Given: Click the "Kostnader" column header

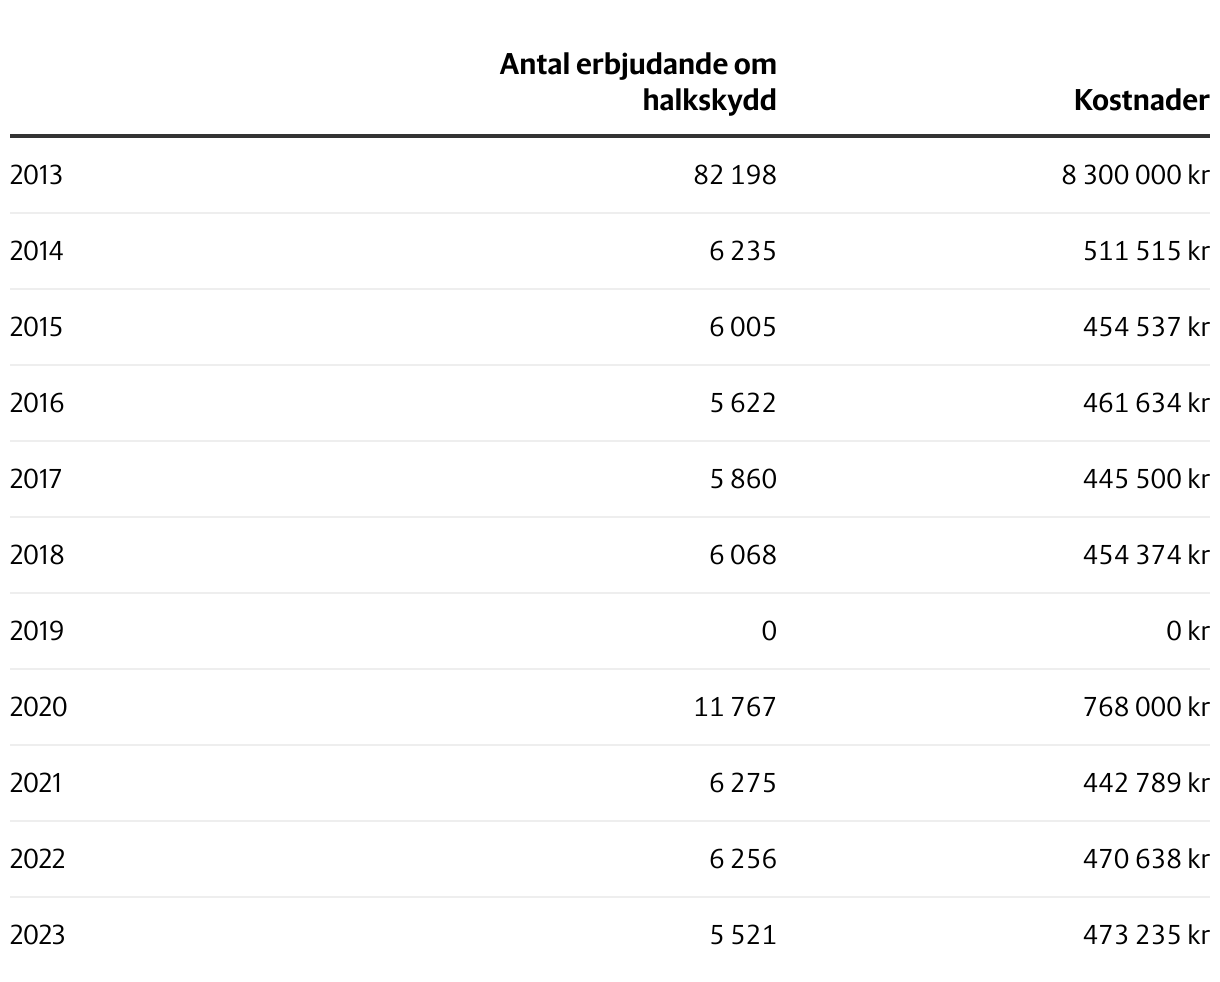Looking at the screenshot, I should click(1141, 100).
